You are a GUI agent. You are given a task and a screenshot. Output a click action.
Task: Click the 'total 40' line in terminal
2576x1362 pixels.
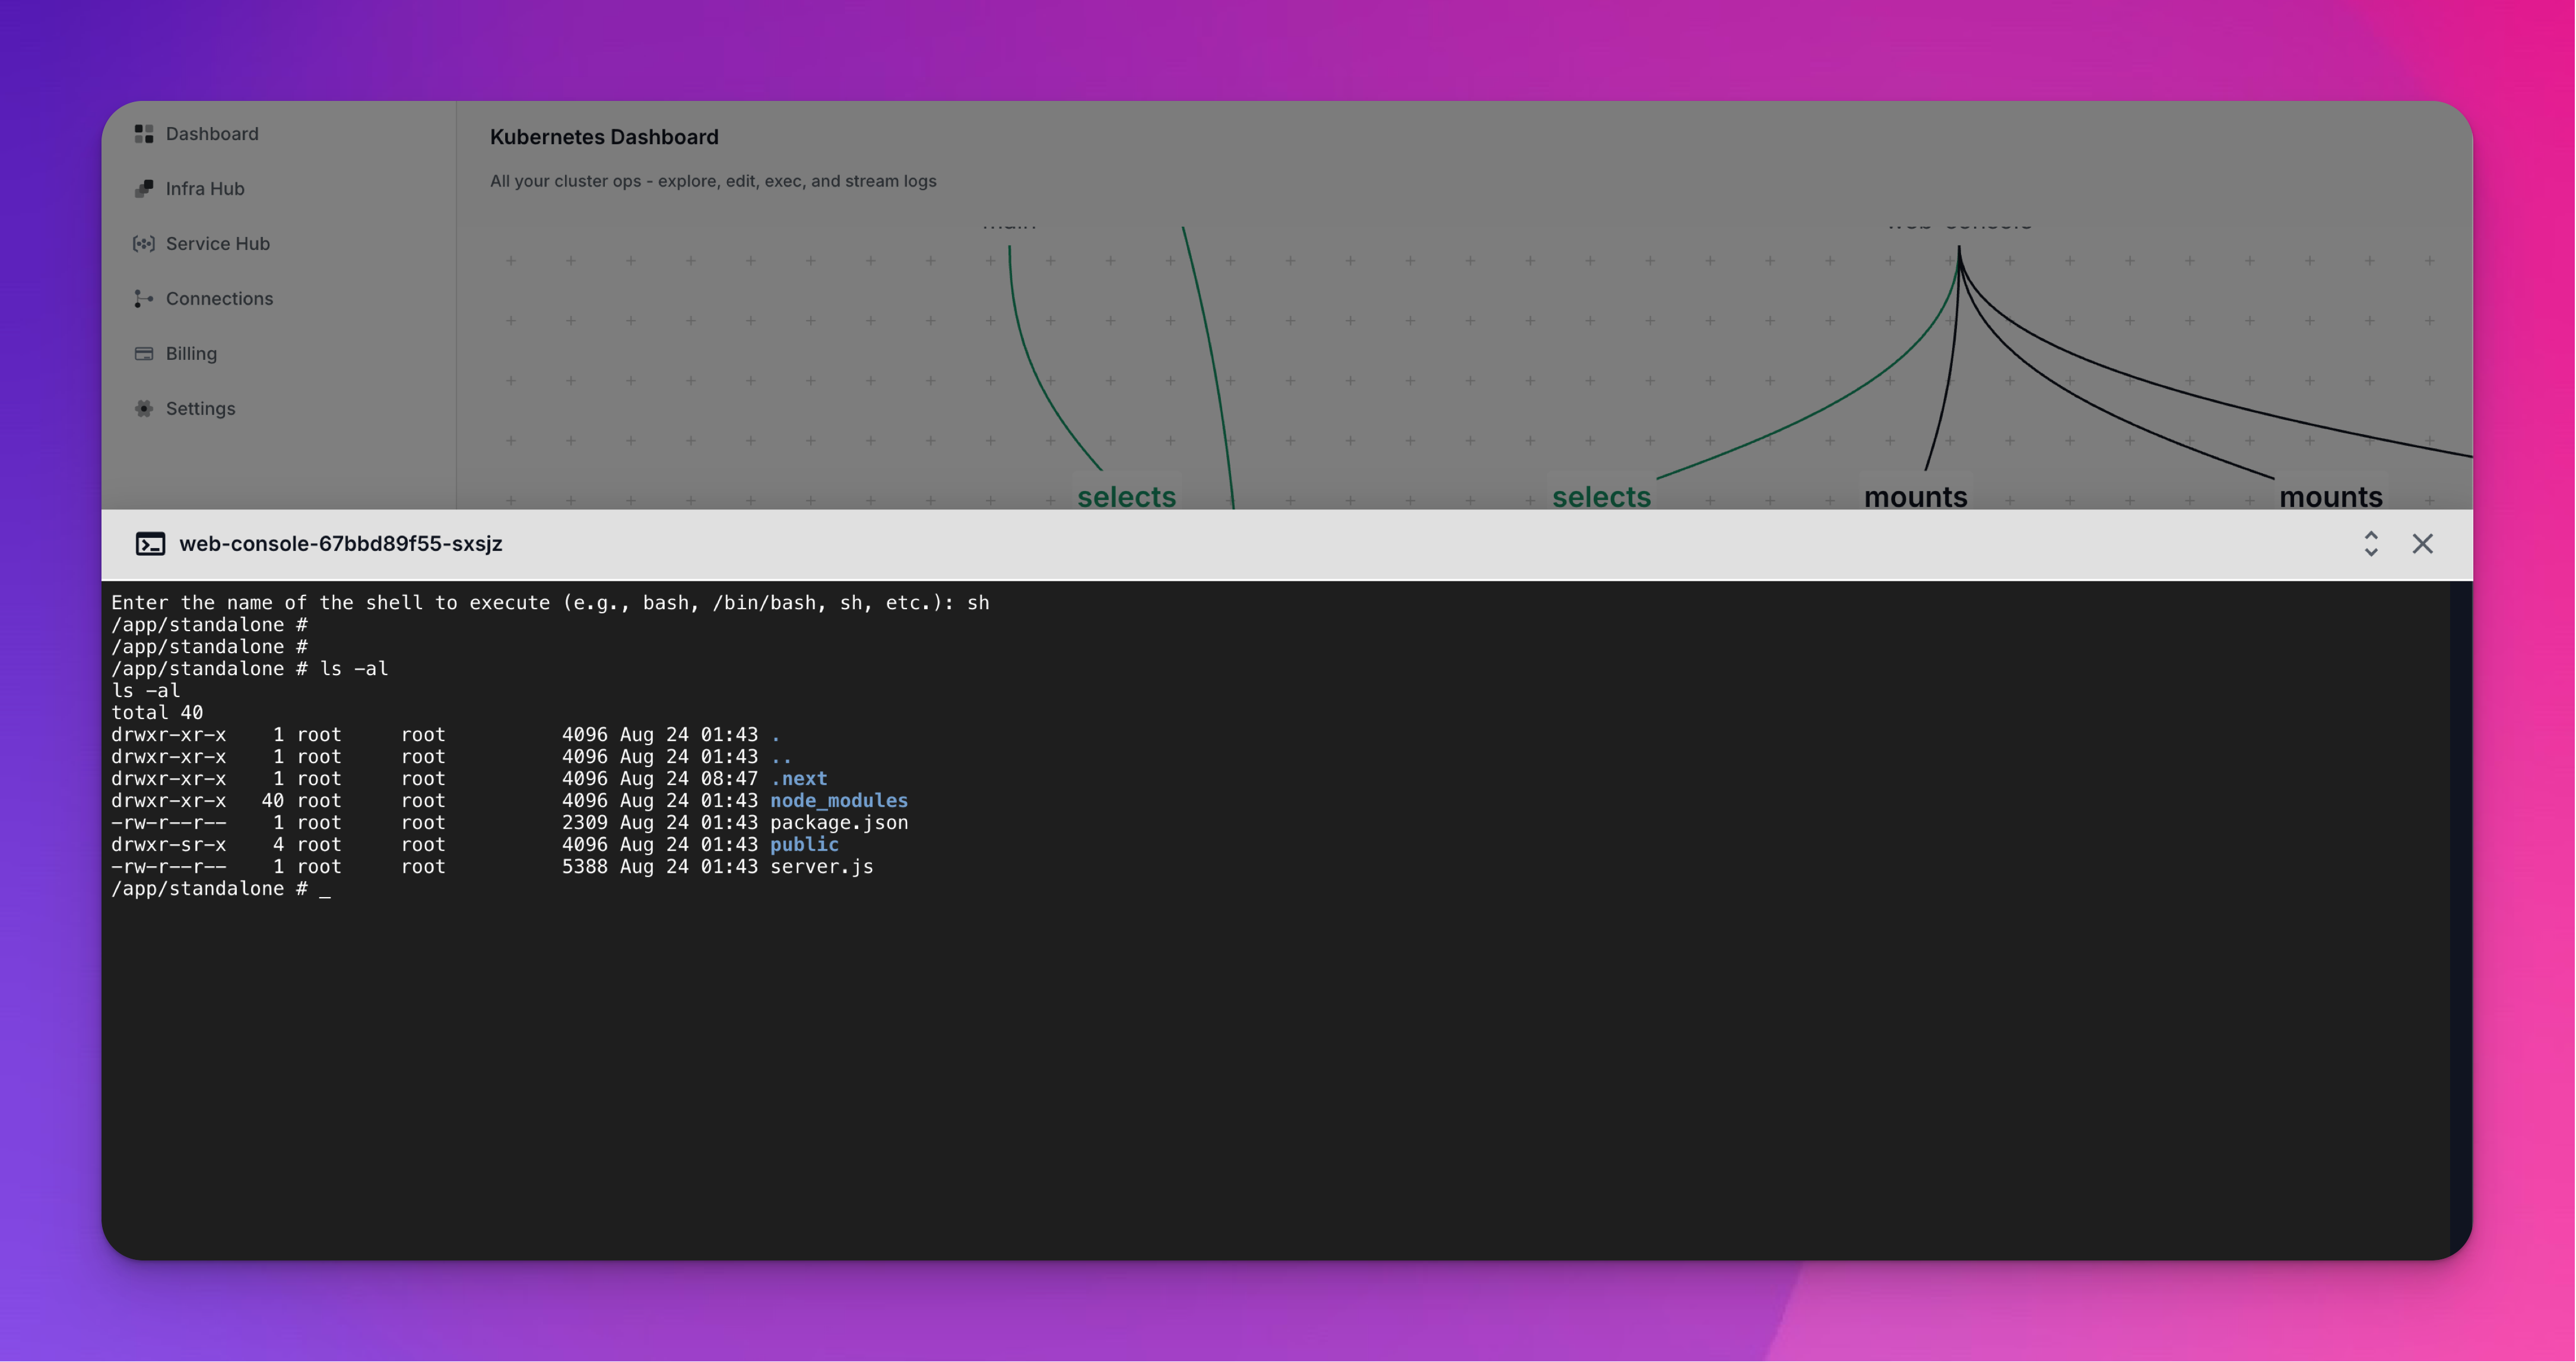(157, 713)
